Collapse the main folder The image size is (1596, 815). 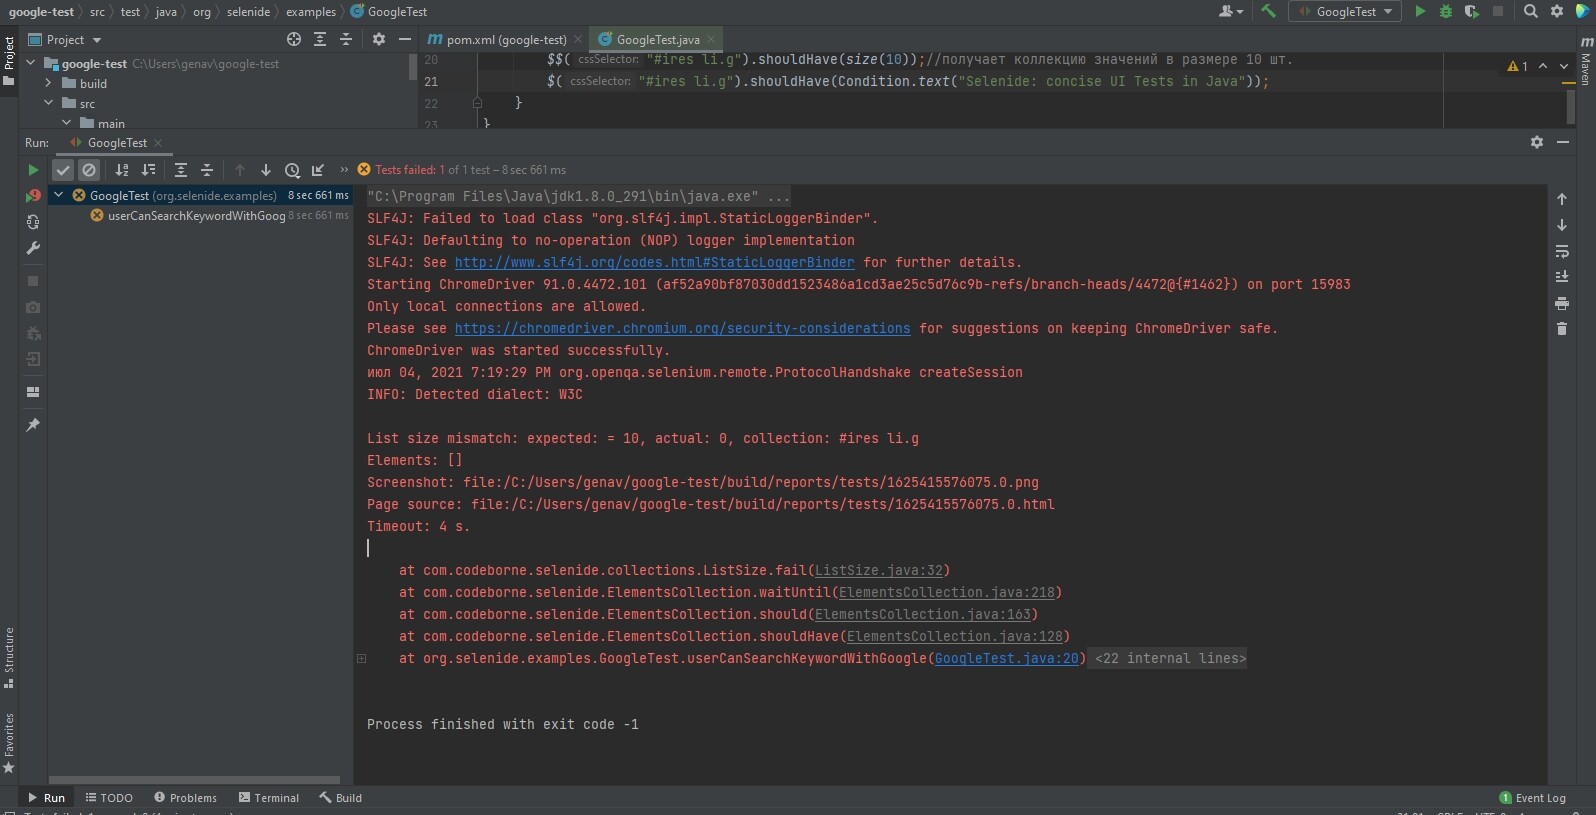click(x=66, y=123)
